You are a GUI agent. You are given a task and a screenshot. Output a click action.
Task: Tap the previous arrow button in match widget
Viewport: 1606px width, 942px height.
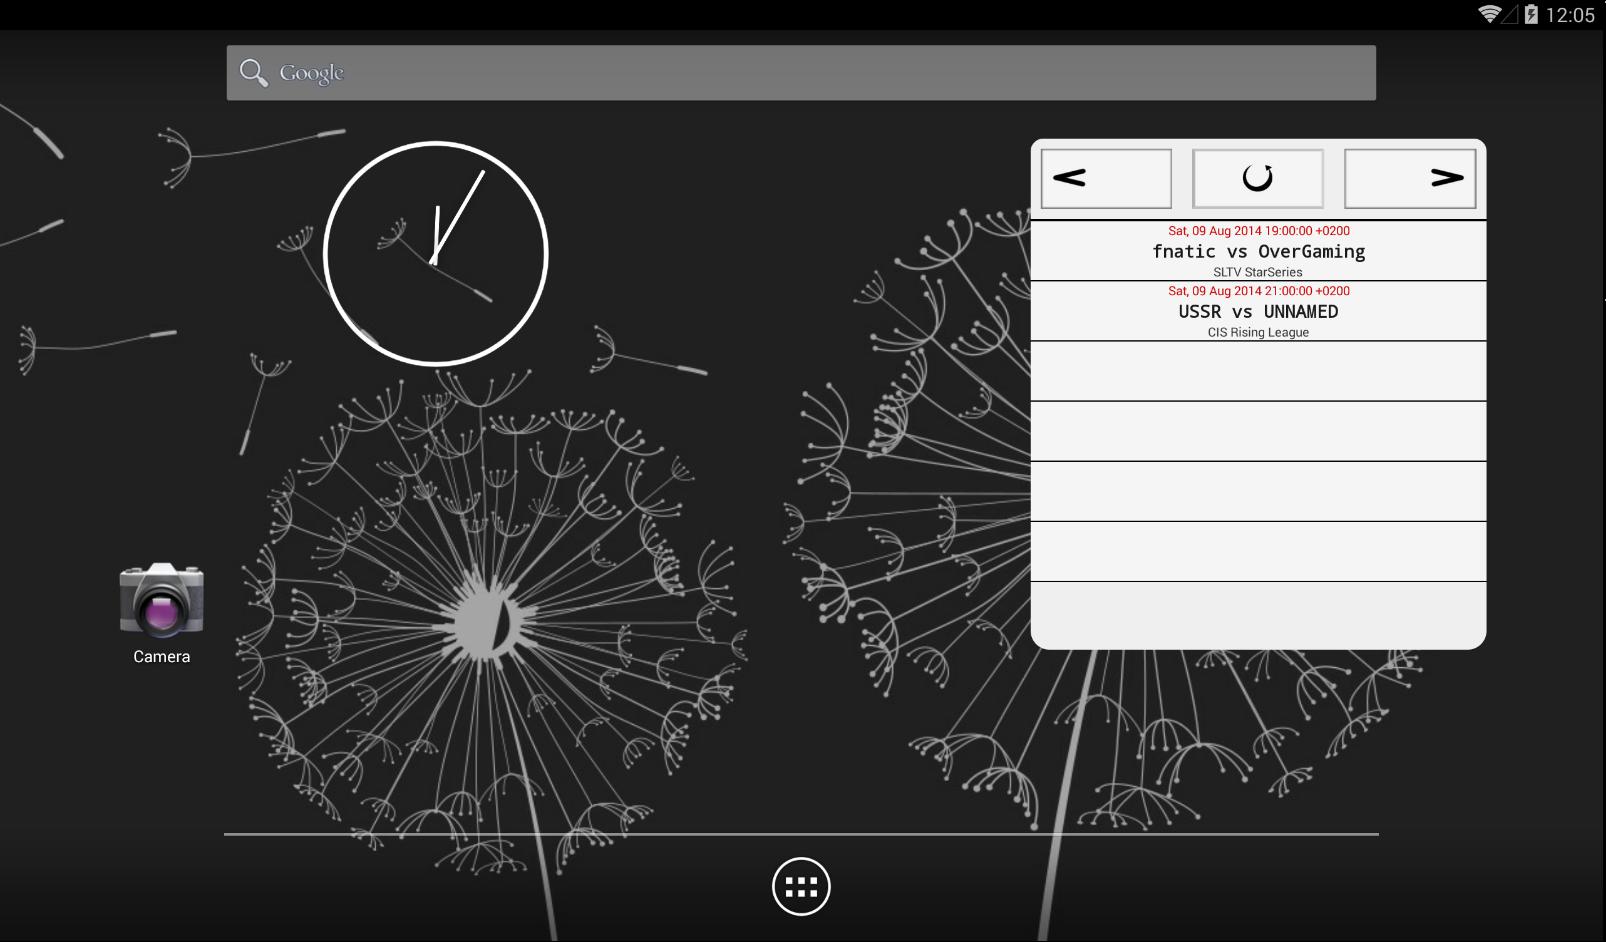[1106, 178]
